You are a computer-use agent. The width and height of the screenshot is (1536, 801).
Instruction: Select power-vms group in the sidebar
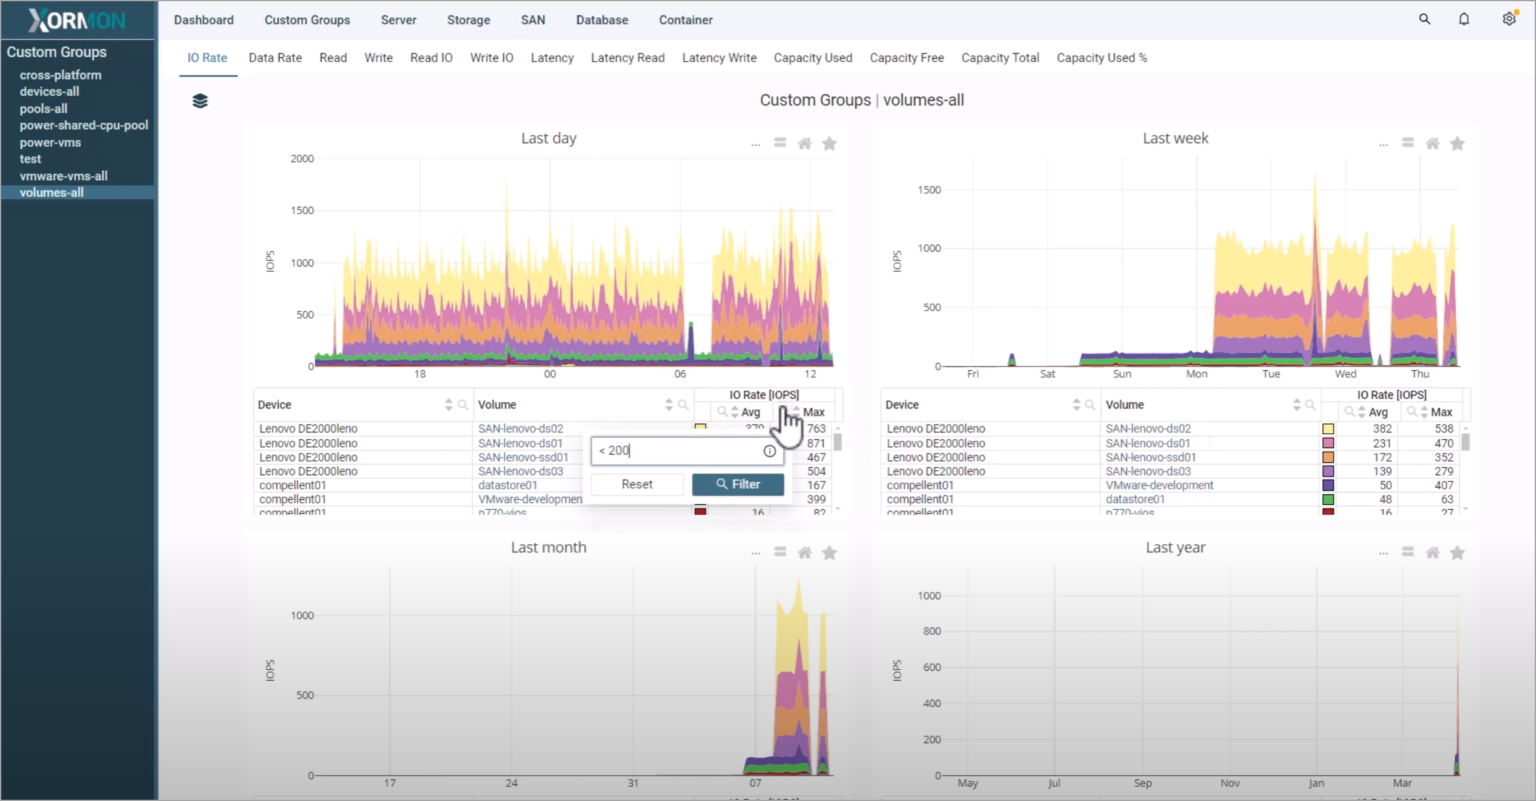48,142
